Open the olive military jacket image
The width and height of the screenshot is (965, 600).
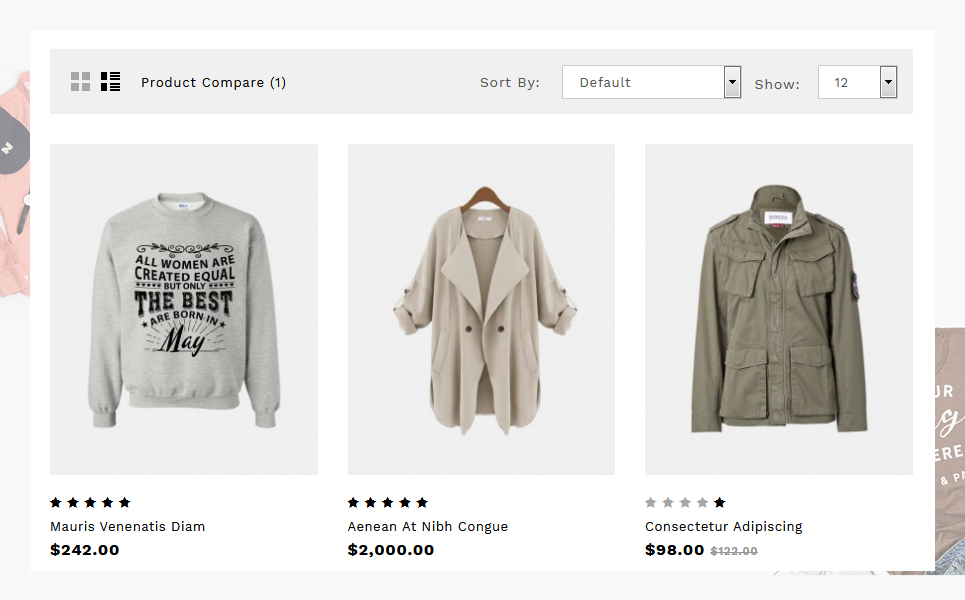coord(778,309)
